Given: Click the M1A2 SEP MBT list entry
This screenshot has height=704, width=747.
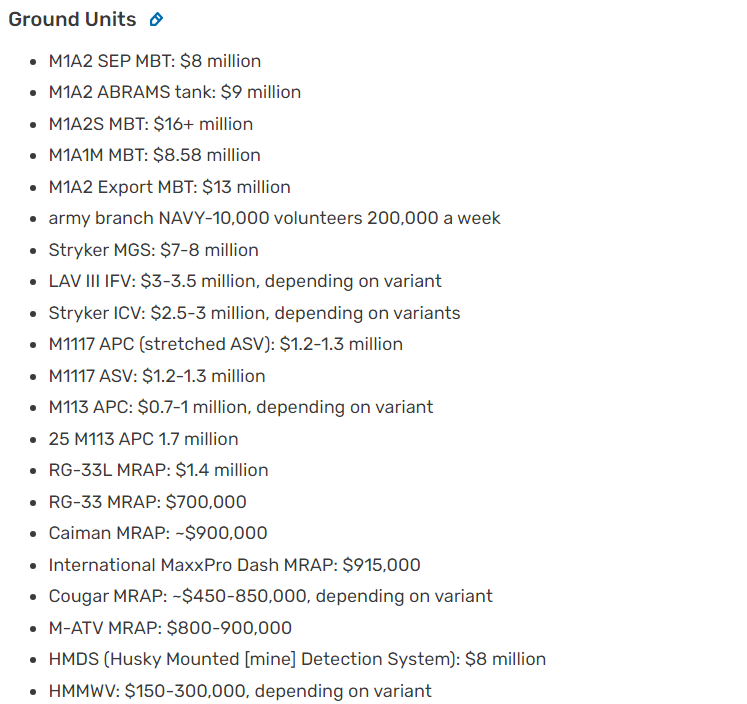Looking at the screenshot, I should (x=155, y=61).
